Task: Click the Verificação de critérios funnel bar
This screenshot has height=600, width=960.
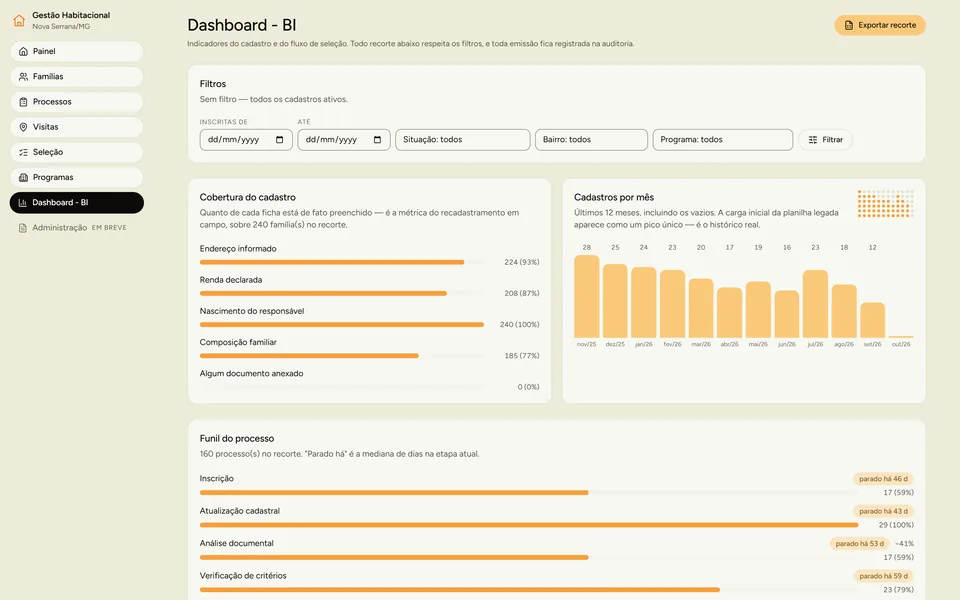Action: coord(527,590)
